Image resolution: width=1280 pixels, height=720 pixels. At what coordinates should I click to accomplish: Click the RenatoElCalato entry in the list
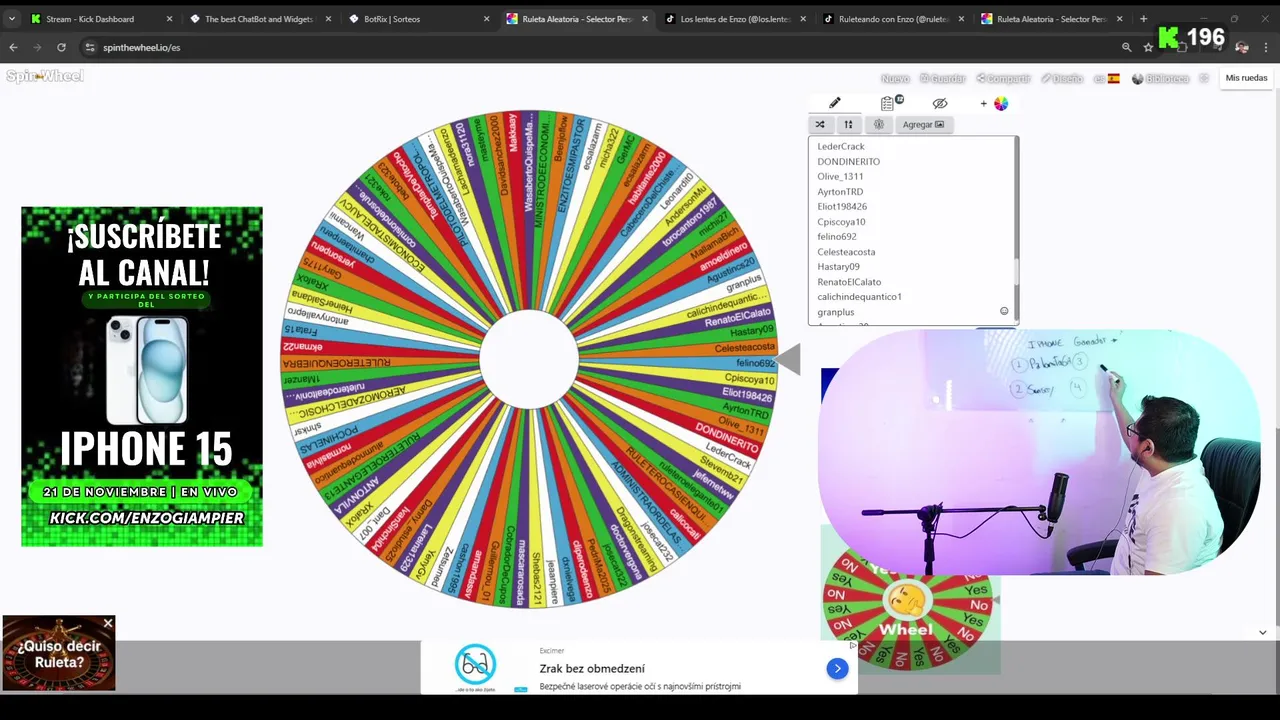tap(849, 281)
